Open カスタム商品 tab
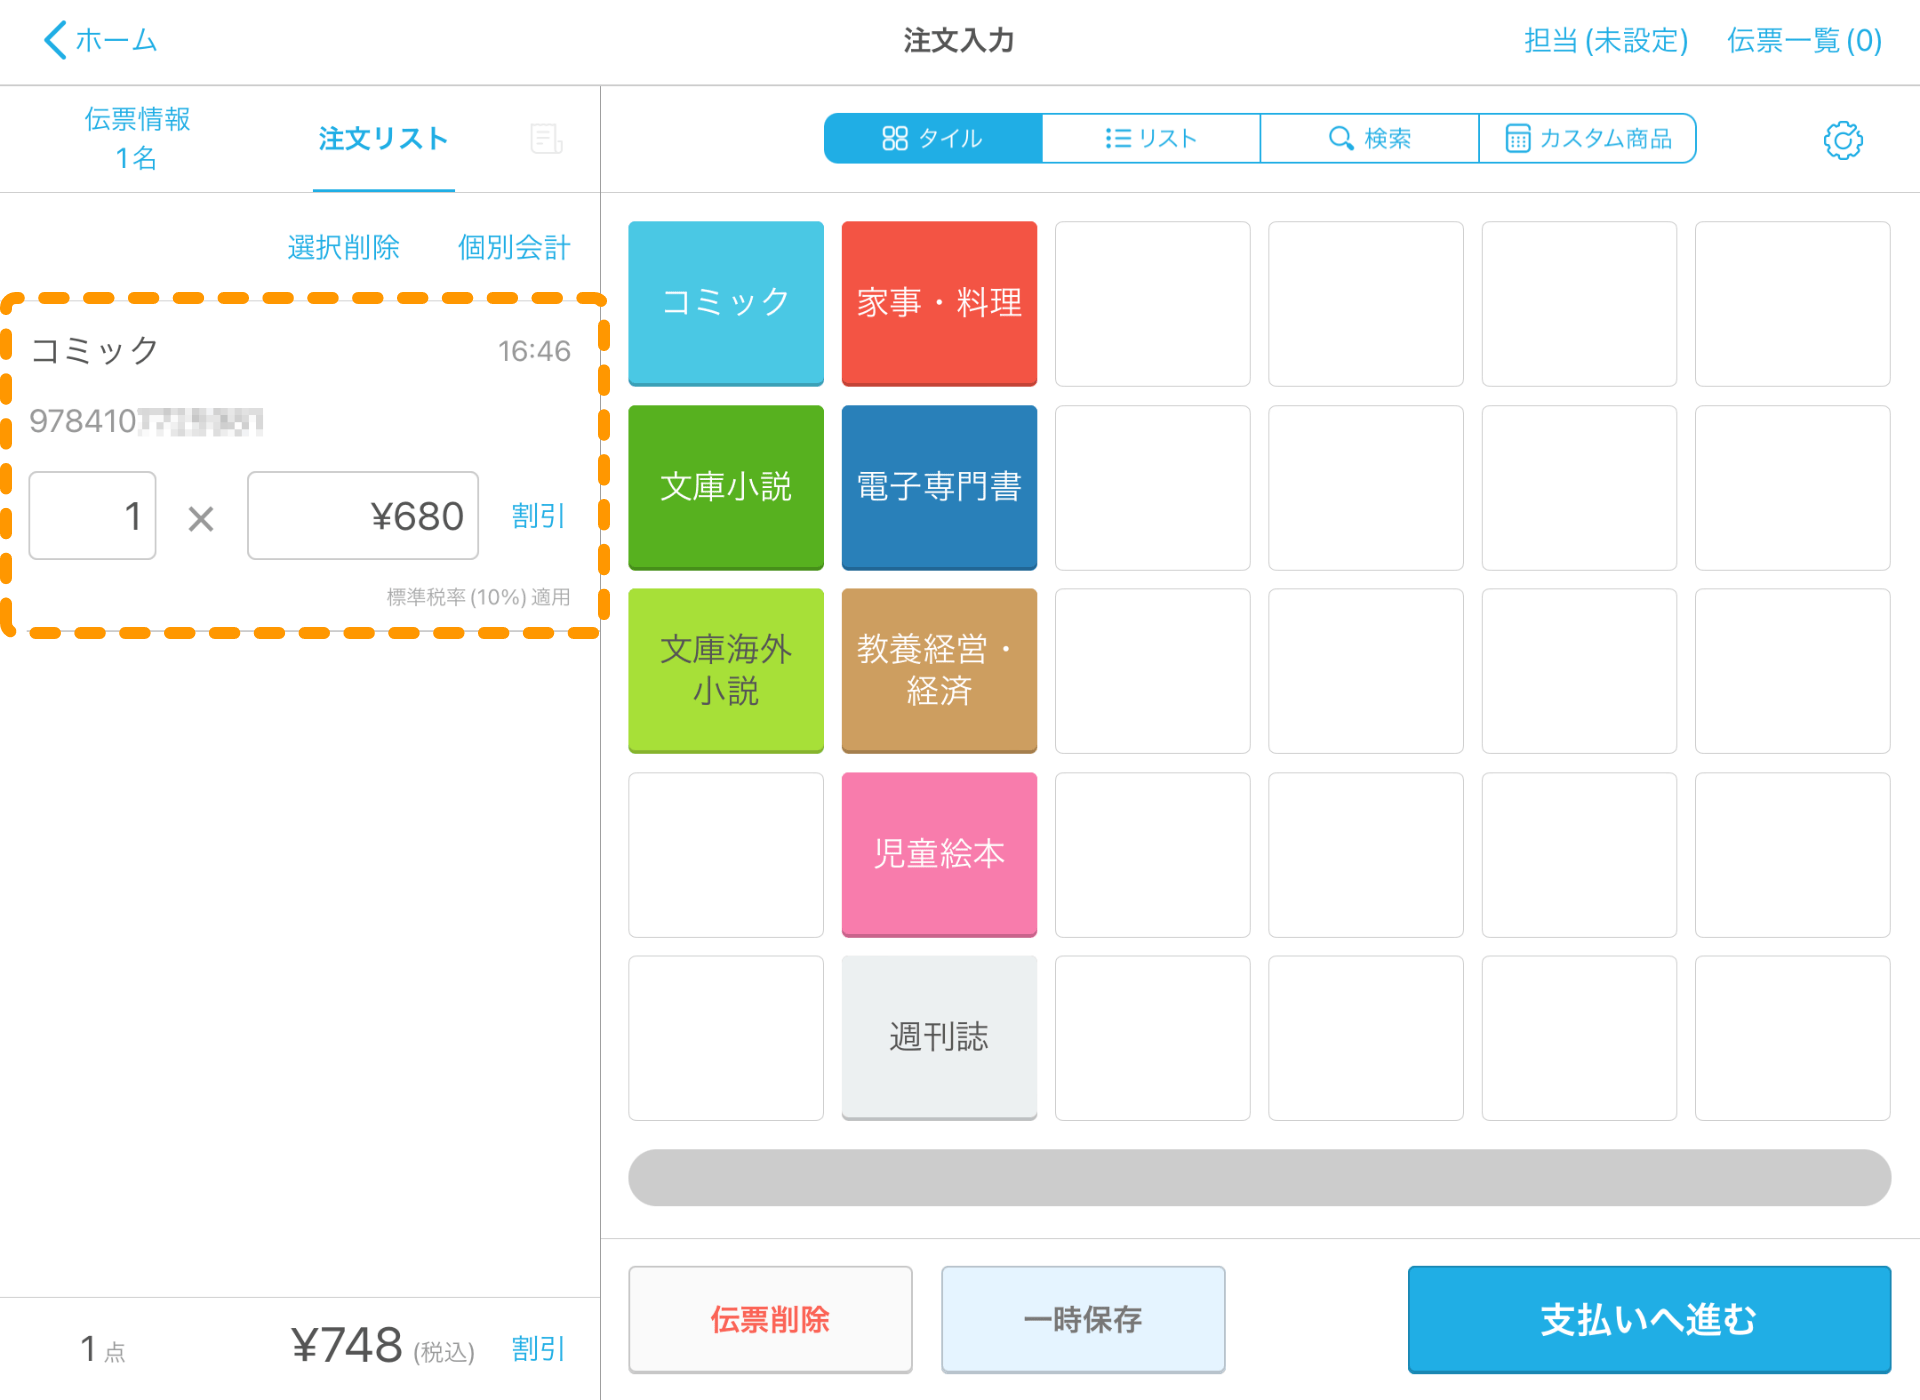The height and width of the screenshot is (1400, 1920). point(1588,138)
